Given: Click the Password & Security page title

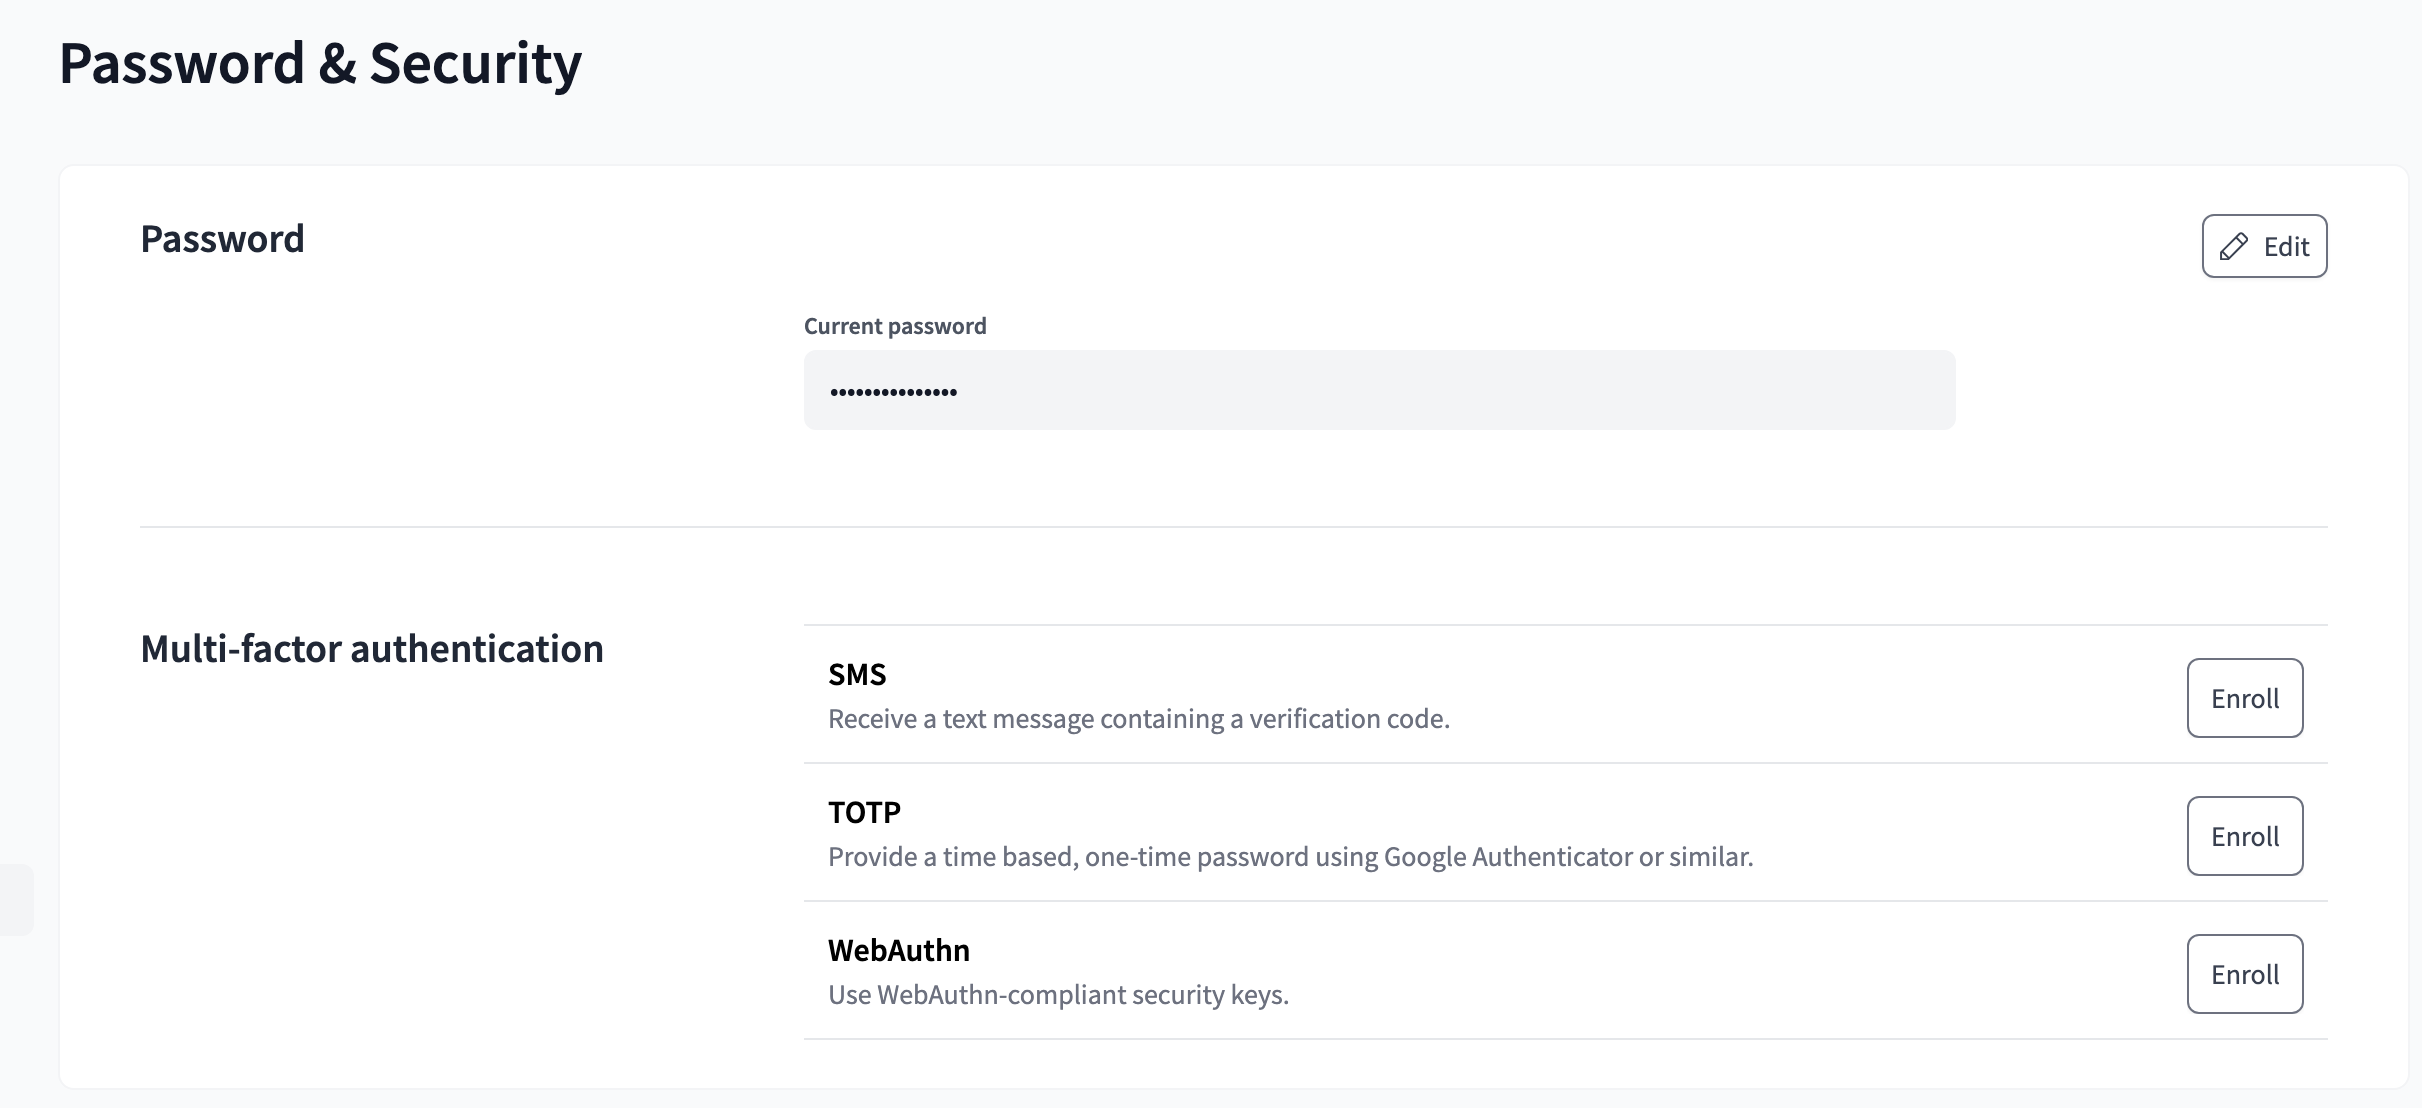Looking at the screenshot, I should click(320, 62).
